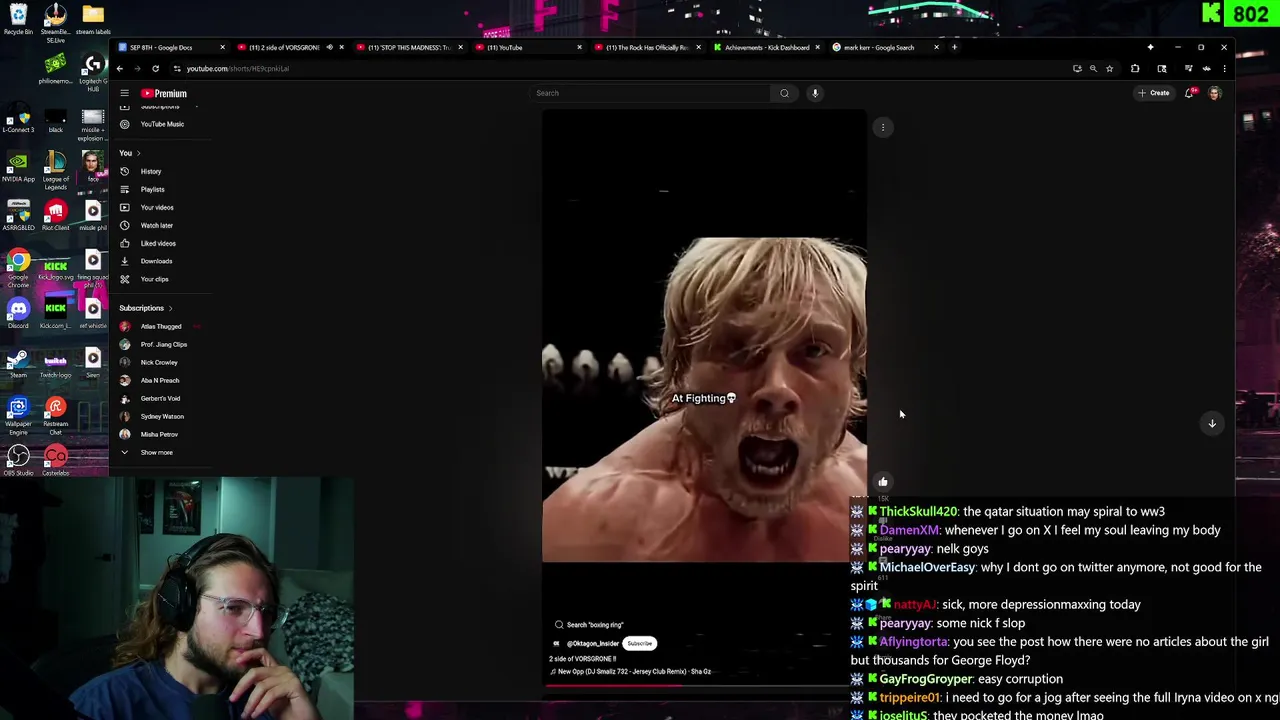Click the YouTube Premium logo
This screenshot has height=720, width=1280.
coord(164,93)
